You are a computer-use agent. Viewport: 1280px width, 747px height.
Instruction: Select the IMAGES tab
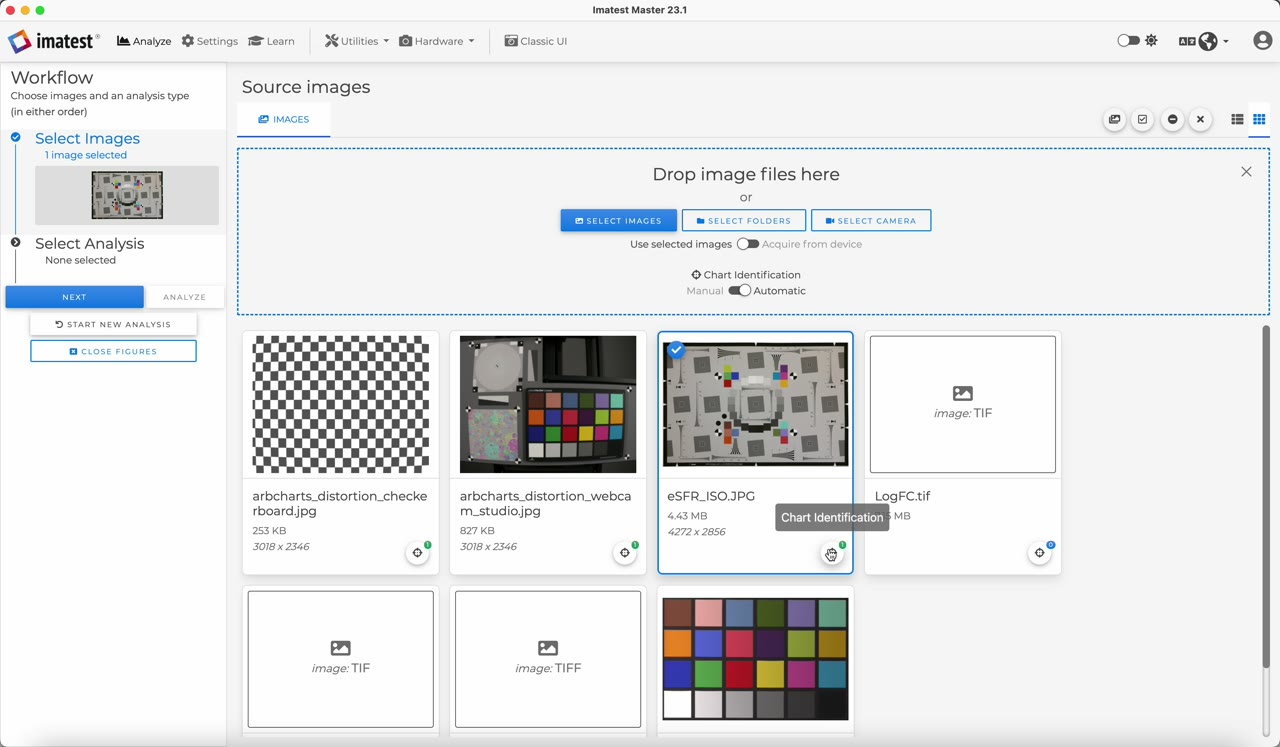(x=284, y=119)
